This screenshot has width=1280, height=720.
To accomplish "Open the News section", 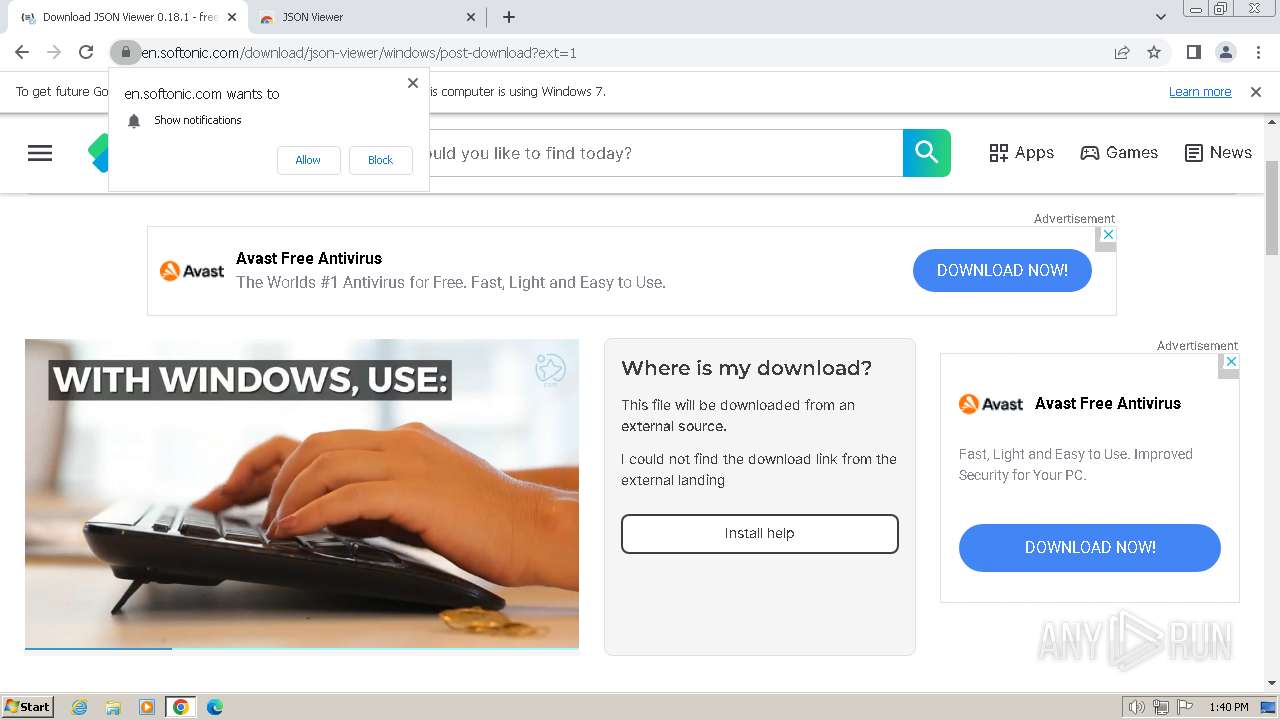I will (x=1218, y=153).
